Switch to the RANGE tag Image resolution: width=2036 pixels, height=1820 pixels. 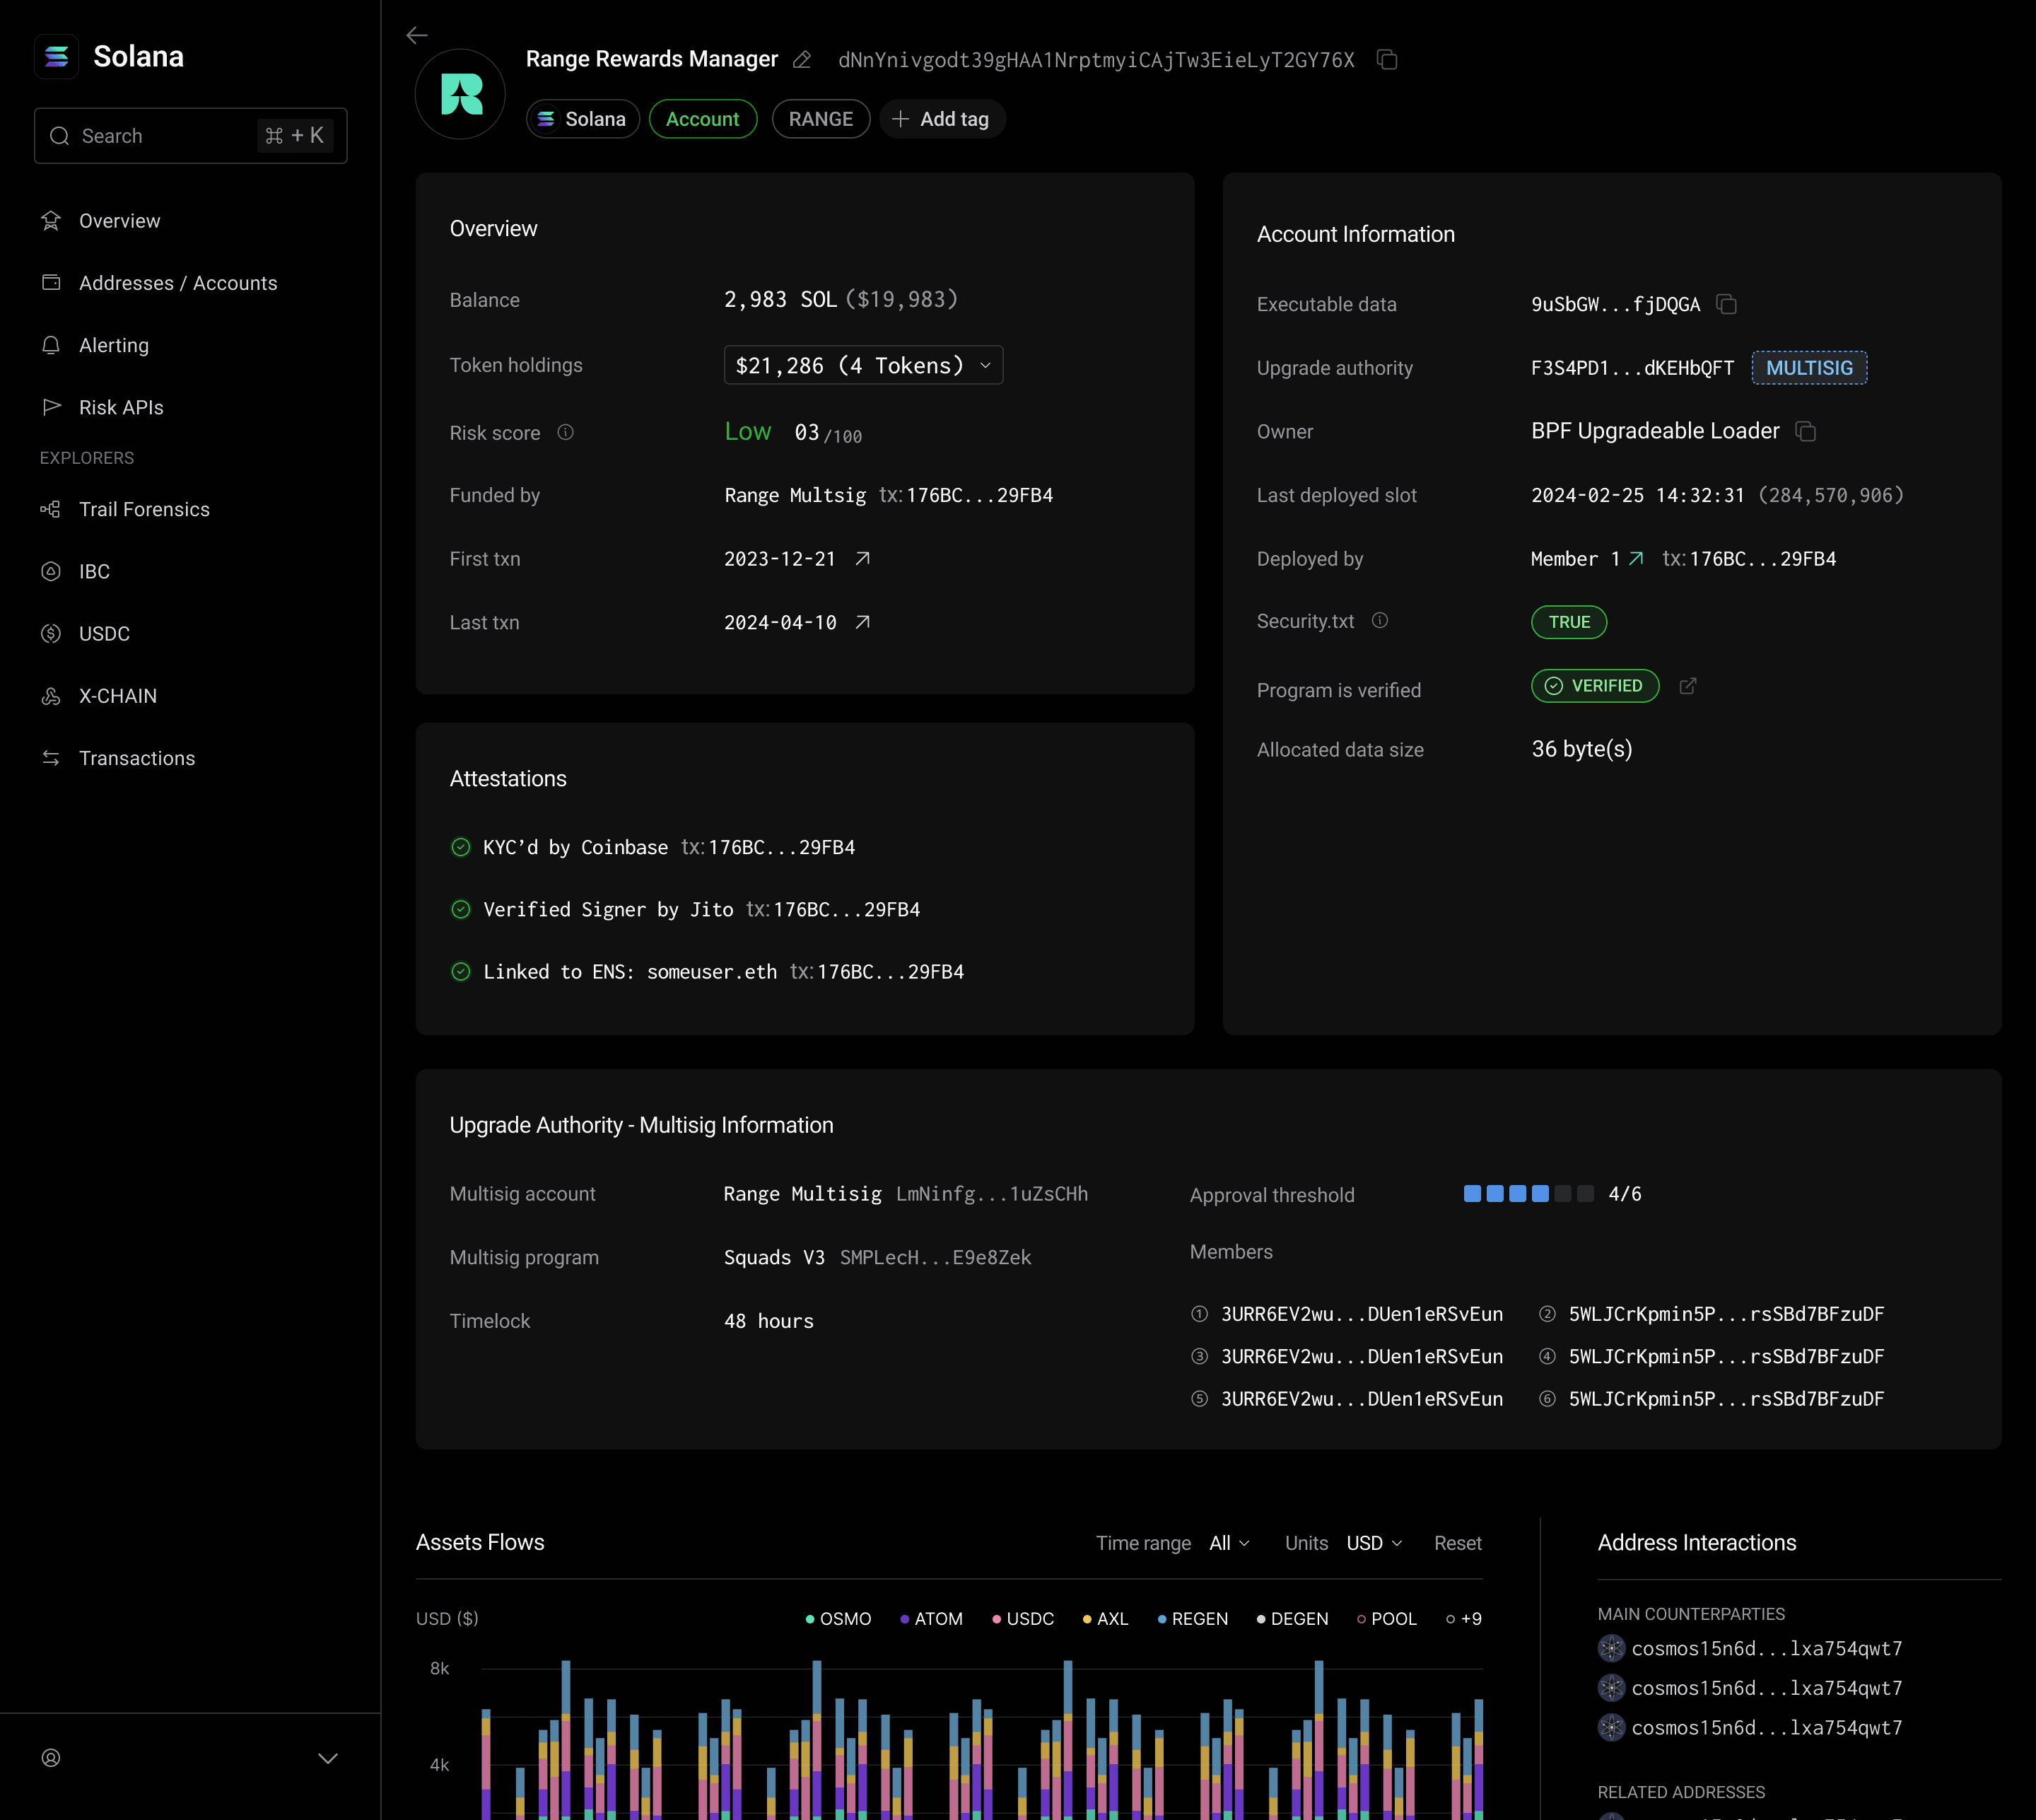[x=820, y=119]
